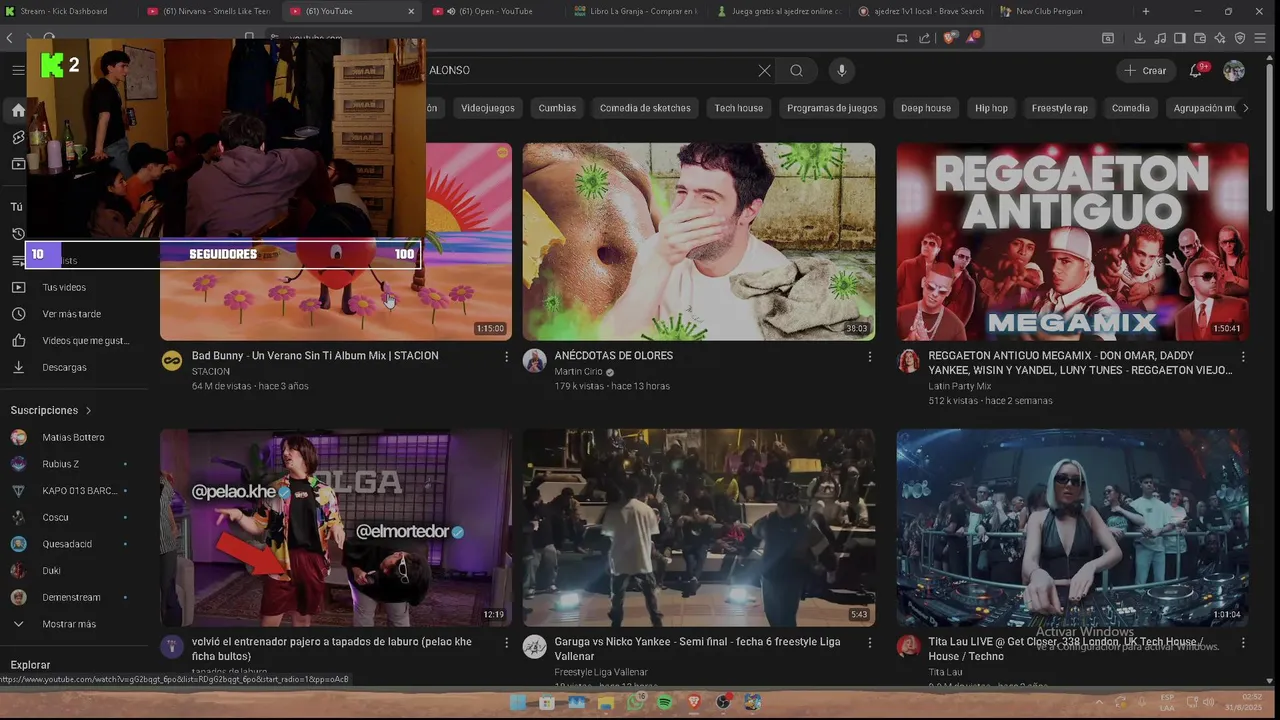1280x720 pixels.
Task: Open more options for Tita Lau LIVE video
Action: coord(1243,643)
